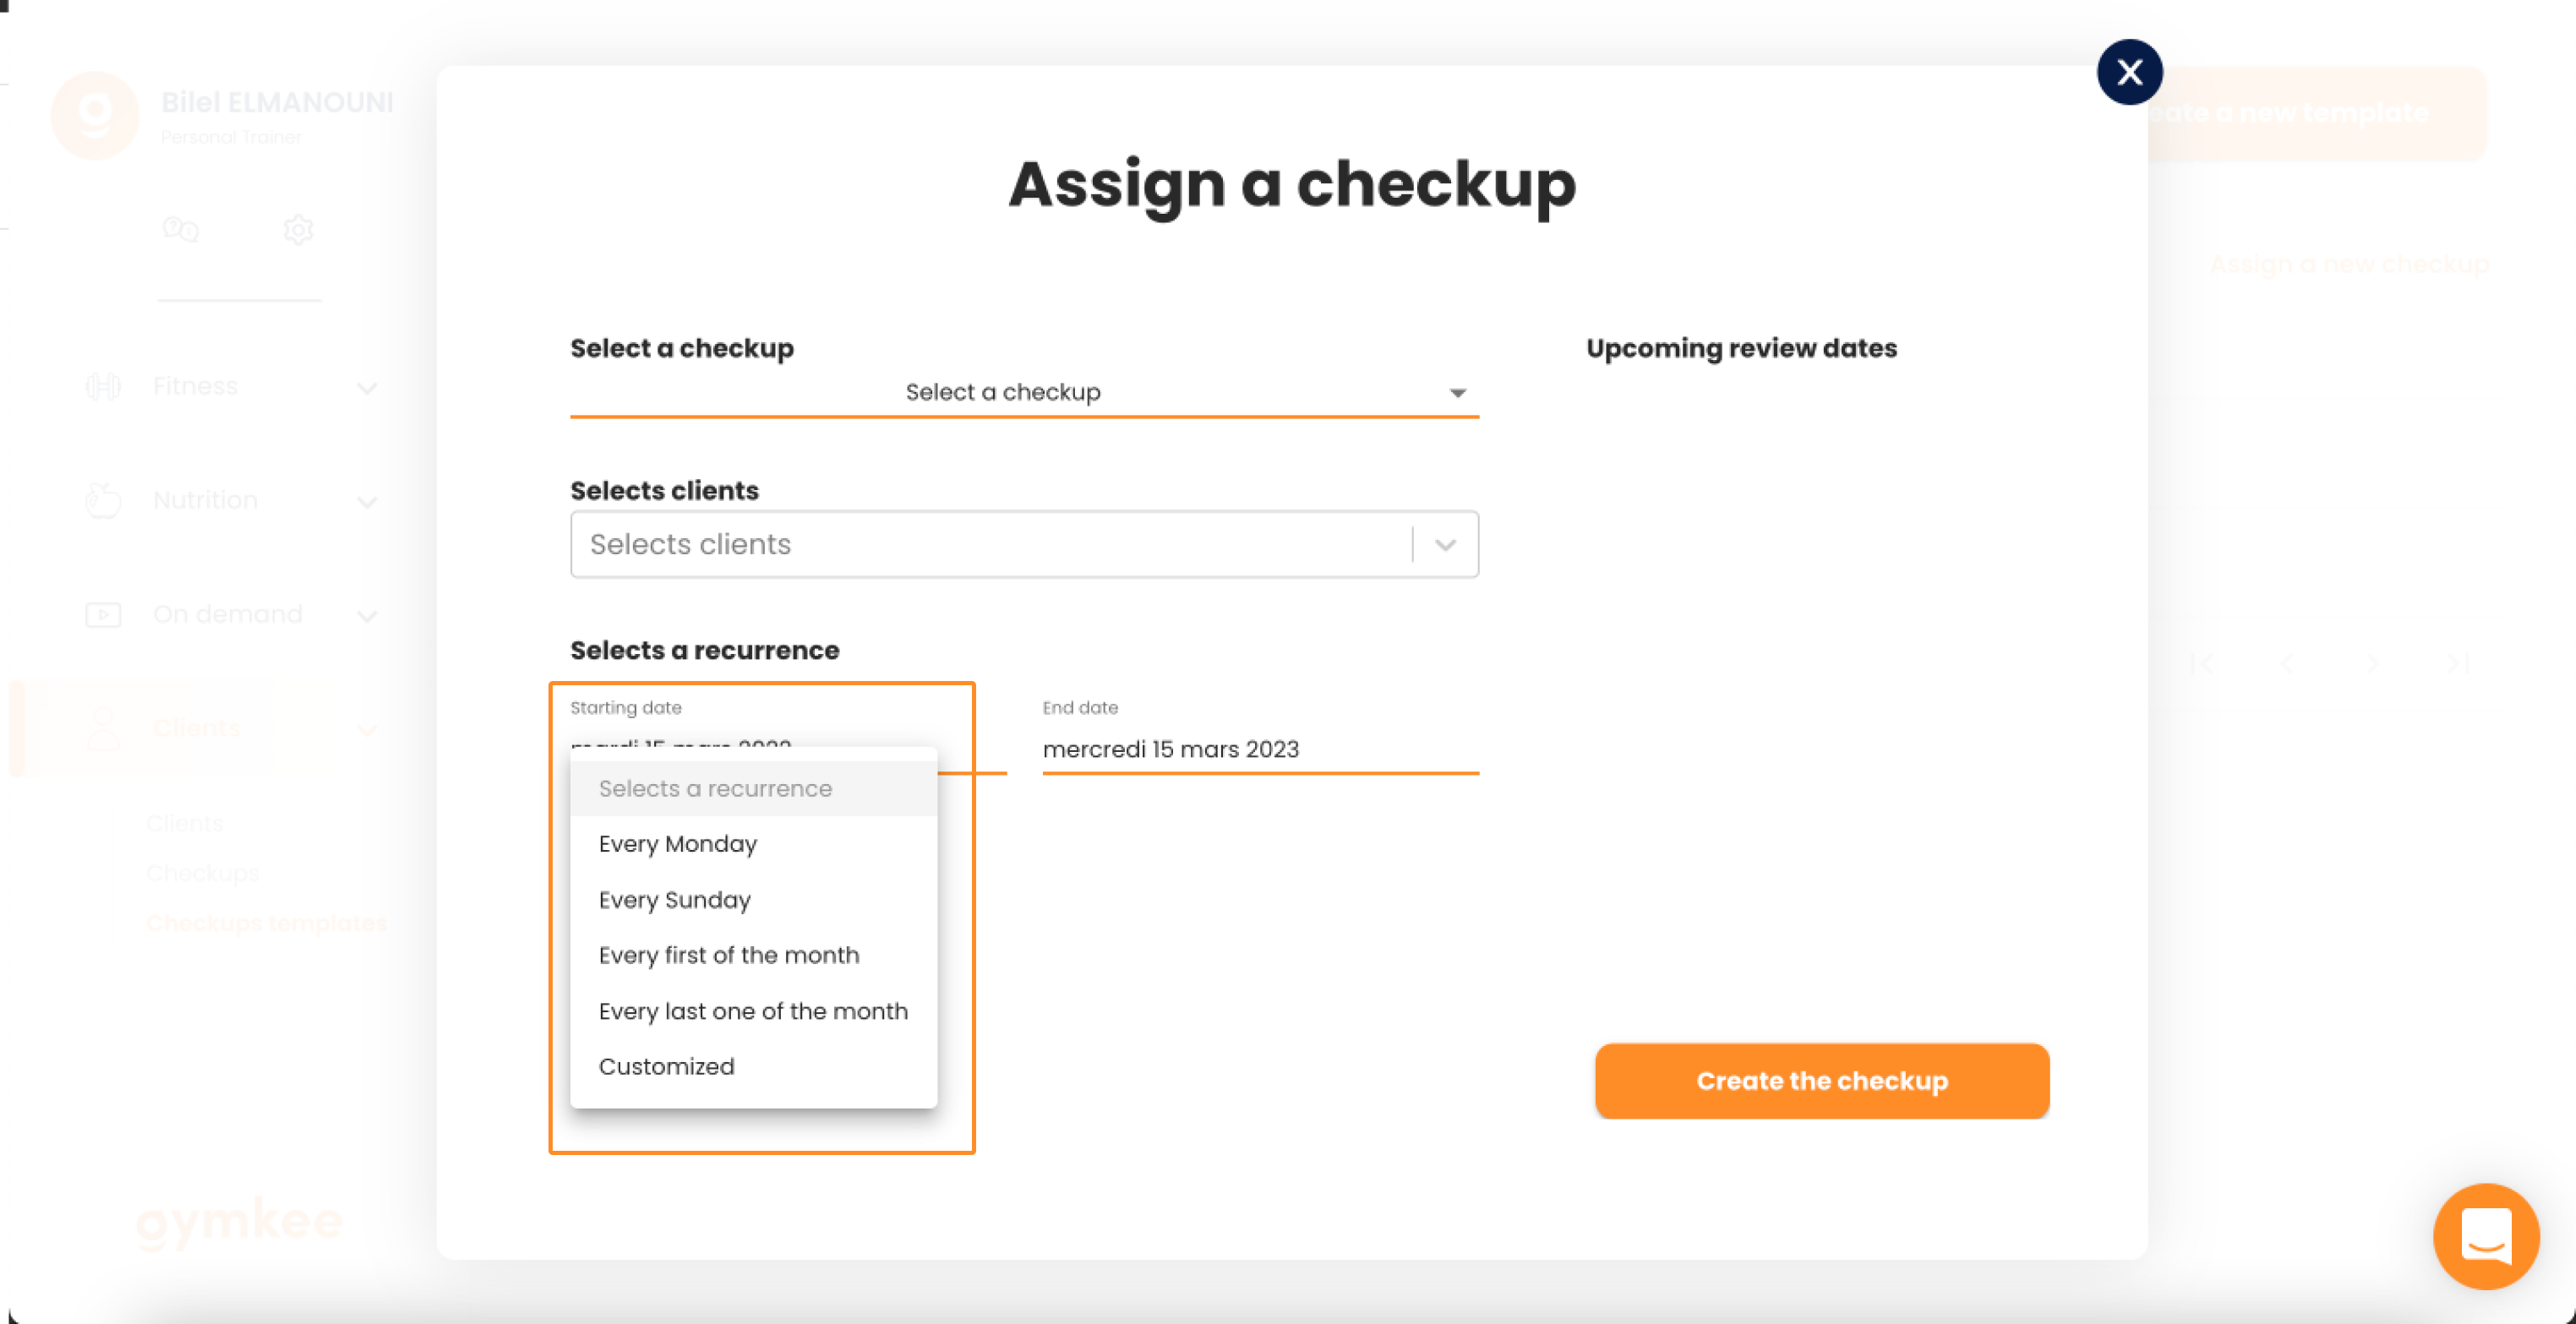The width and height of the screenshot is (2576, 1324).
Task: Click the Nutrition apple icon
Action: coord(103,500)
